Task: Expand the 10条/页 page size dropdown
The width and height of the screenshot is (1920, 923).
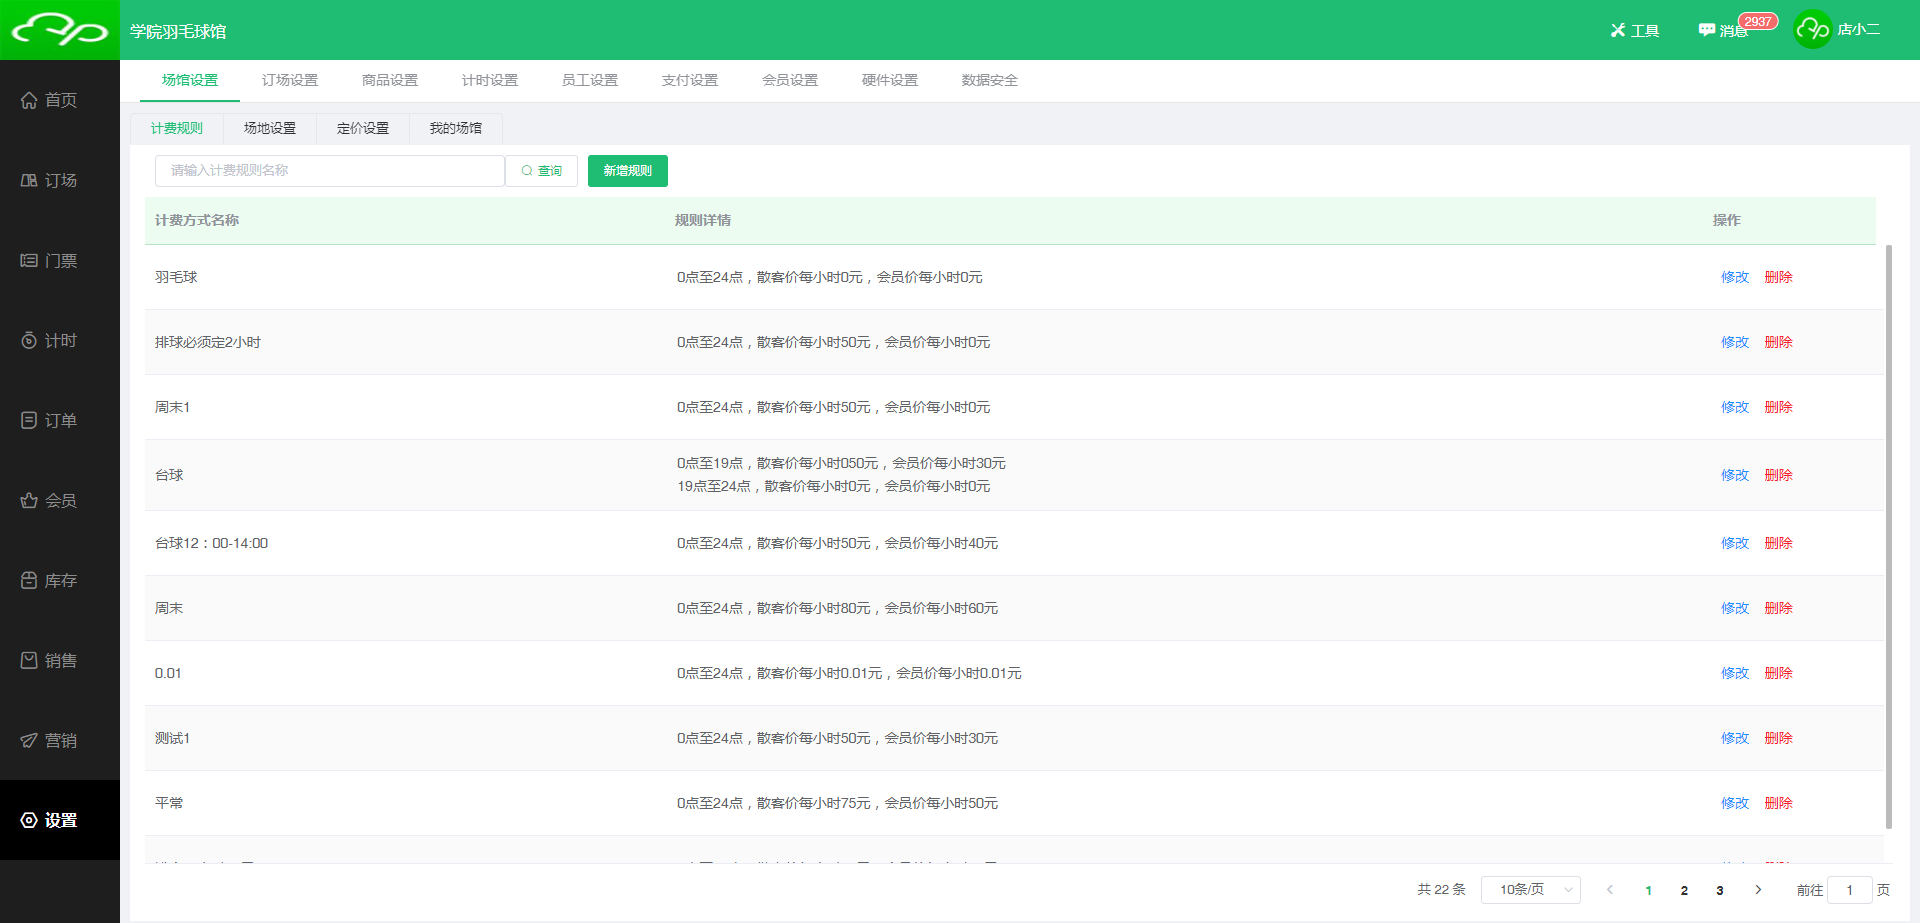Action: pyautogui.click(x=1530, y=889)
